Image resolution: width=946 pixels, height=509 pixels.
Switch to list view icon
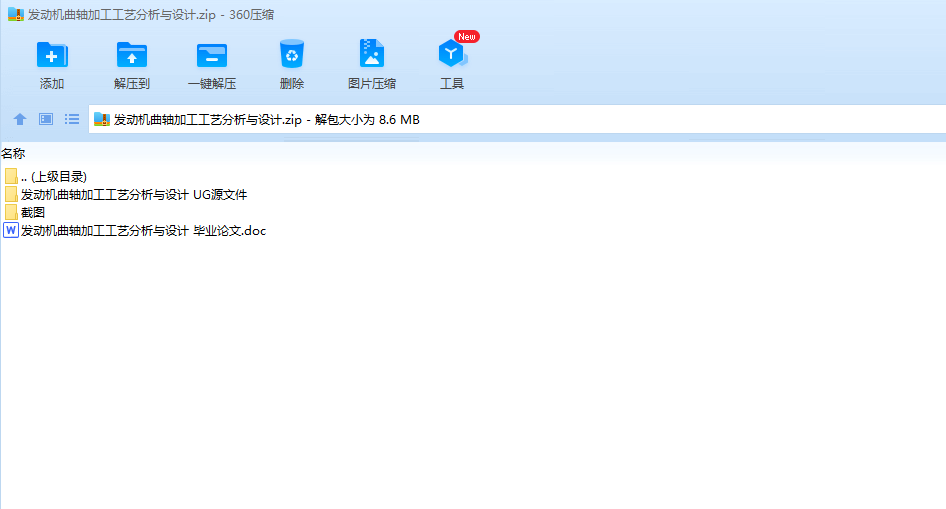[72, 119]
